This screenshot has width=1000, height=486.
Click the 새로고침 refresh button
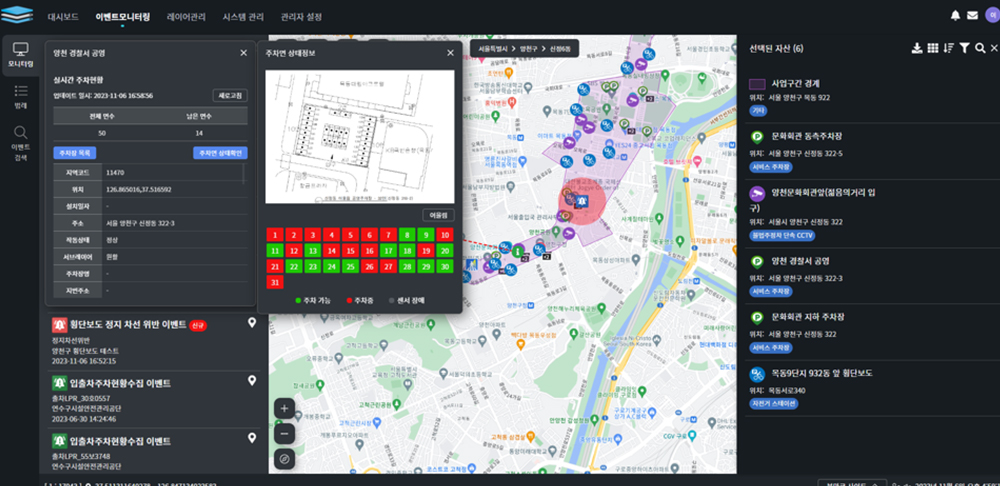[230, 96]
